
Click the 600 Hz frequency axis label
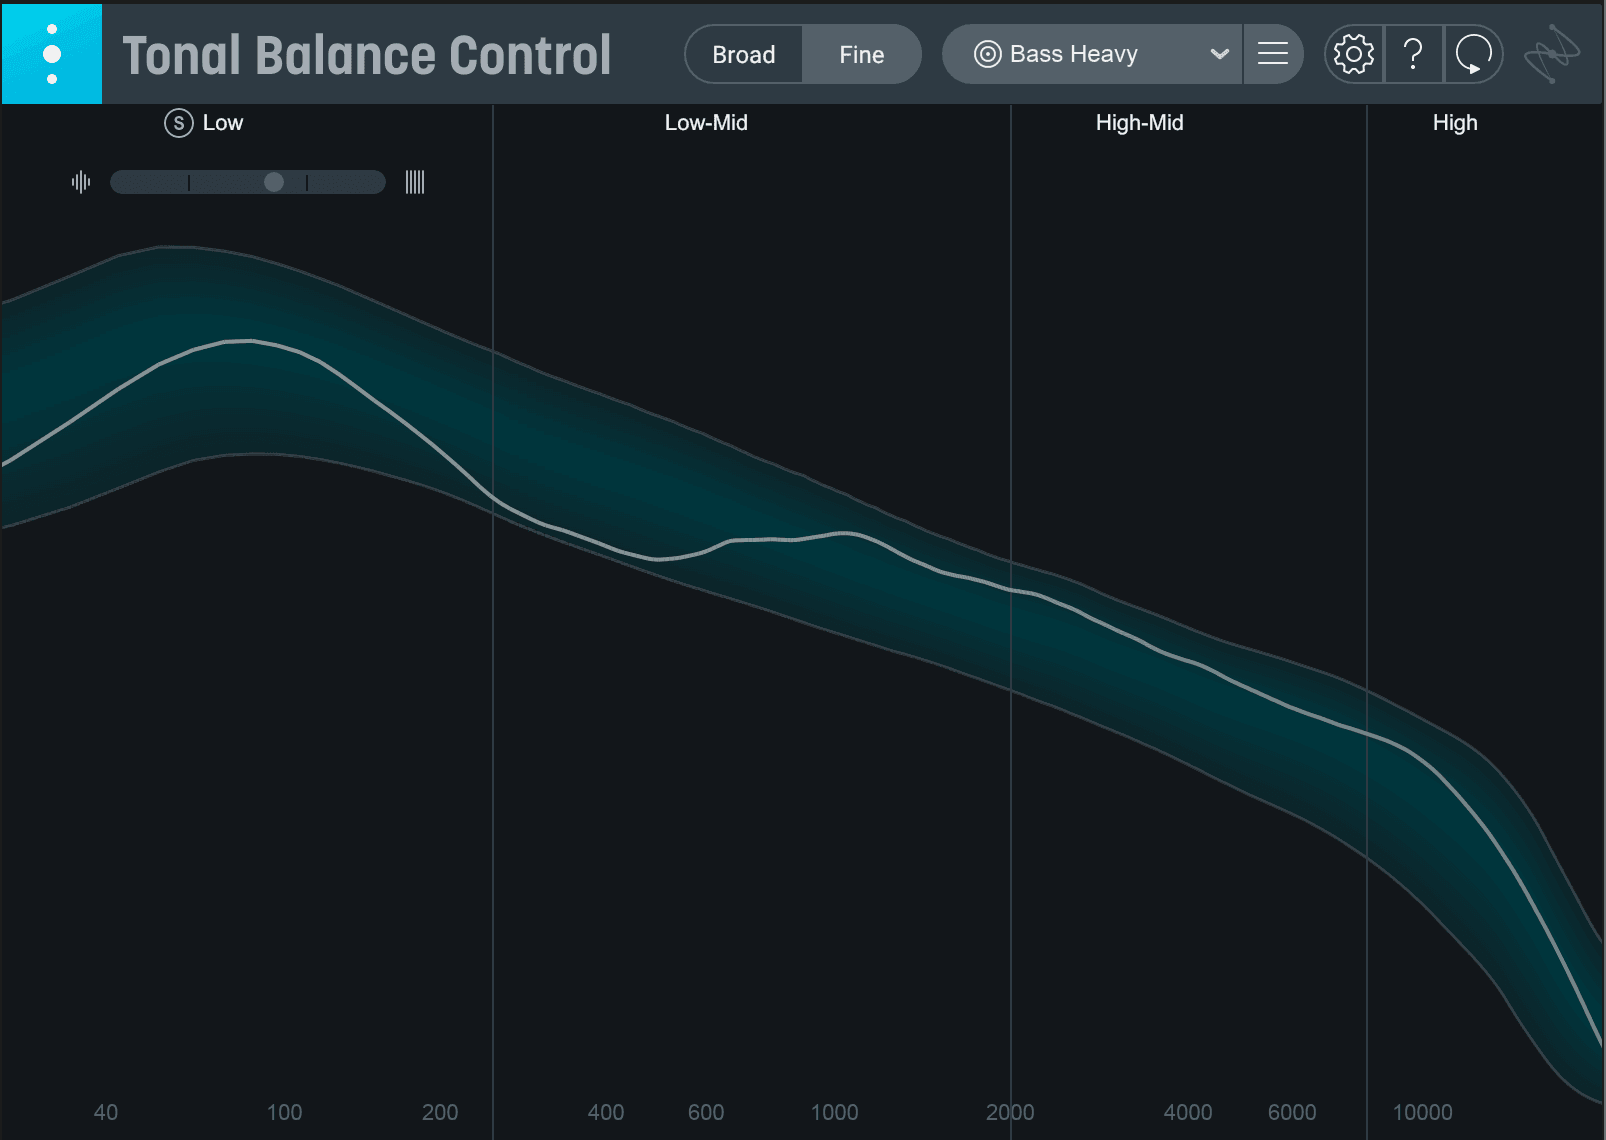(706, 1112)
